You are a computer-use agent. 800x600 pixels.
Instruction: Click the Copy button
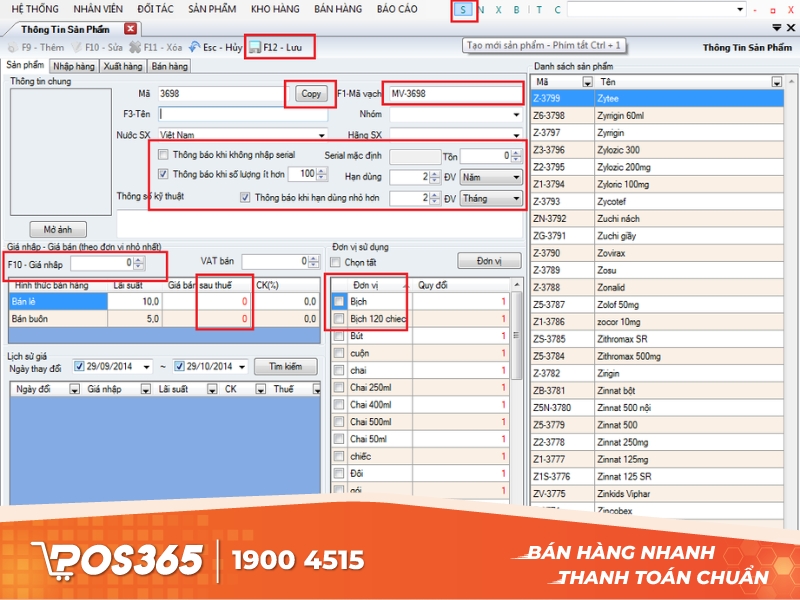tap(311, 93)
